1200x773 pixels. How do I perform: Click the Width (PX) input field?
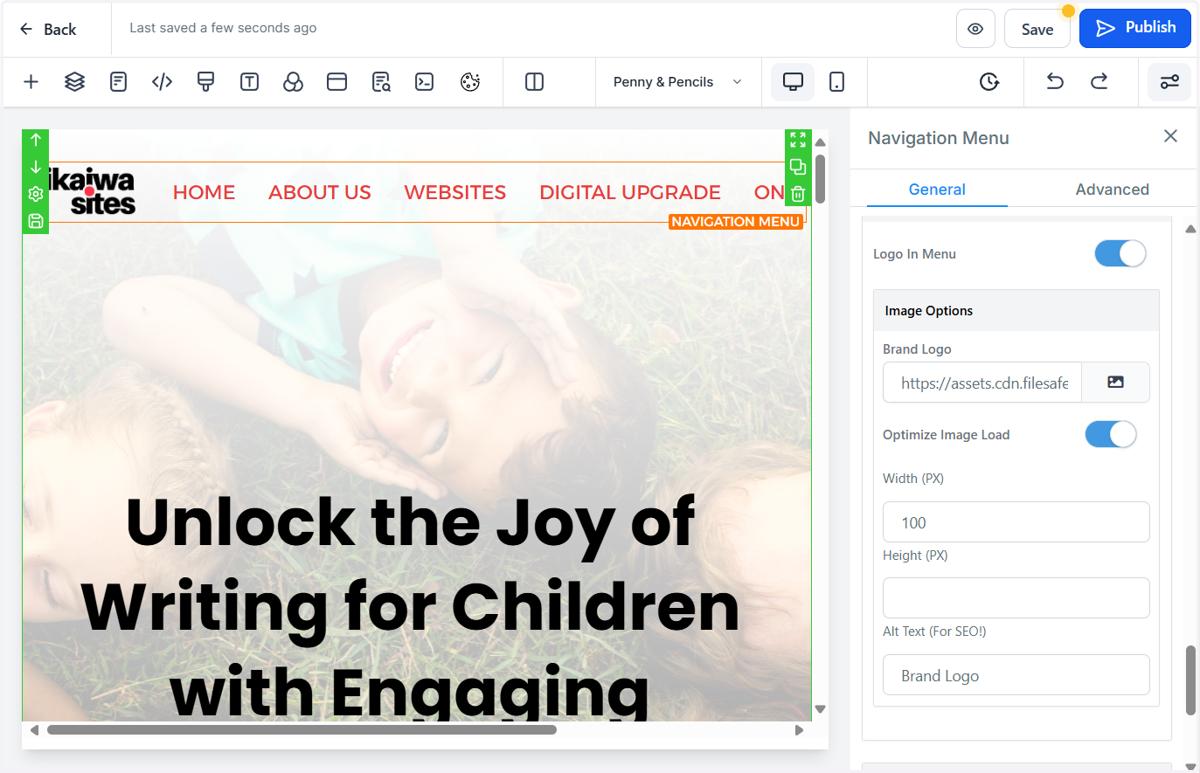(1016, 522)
